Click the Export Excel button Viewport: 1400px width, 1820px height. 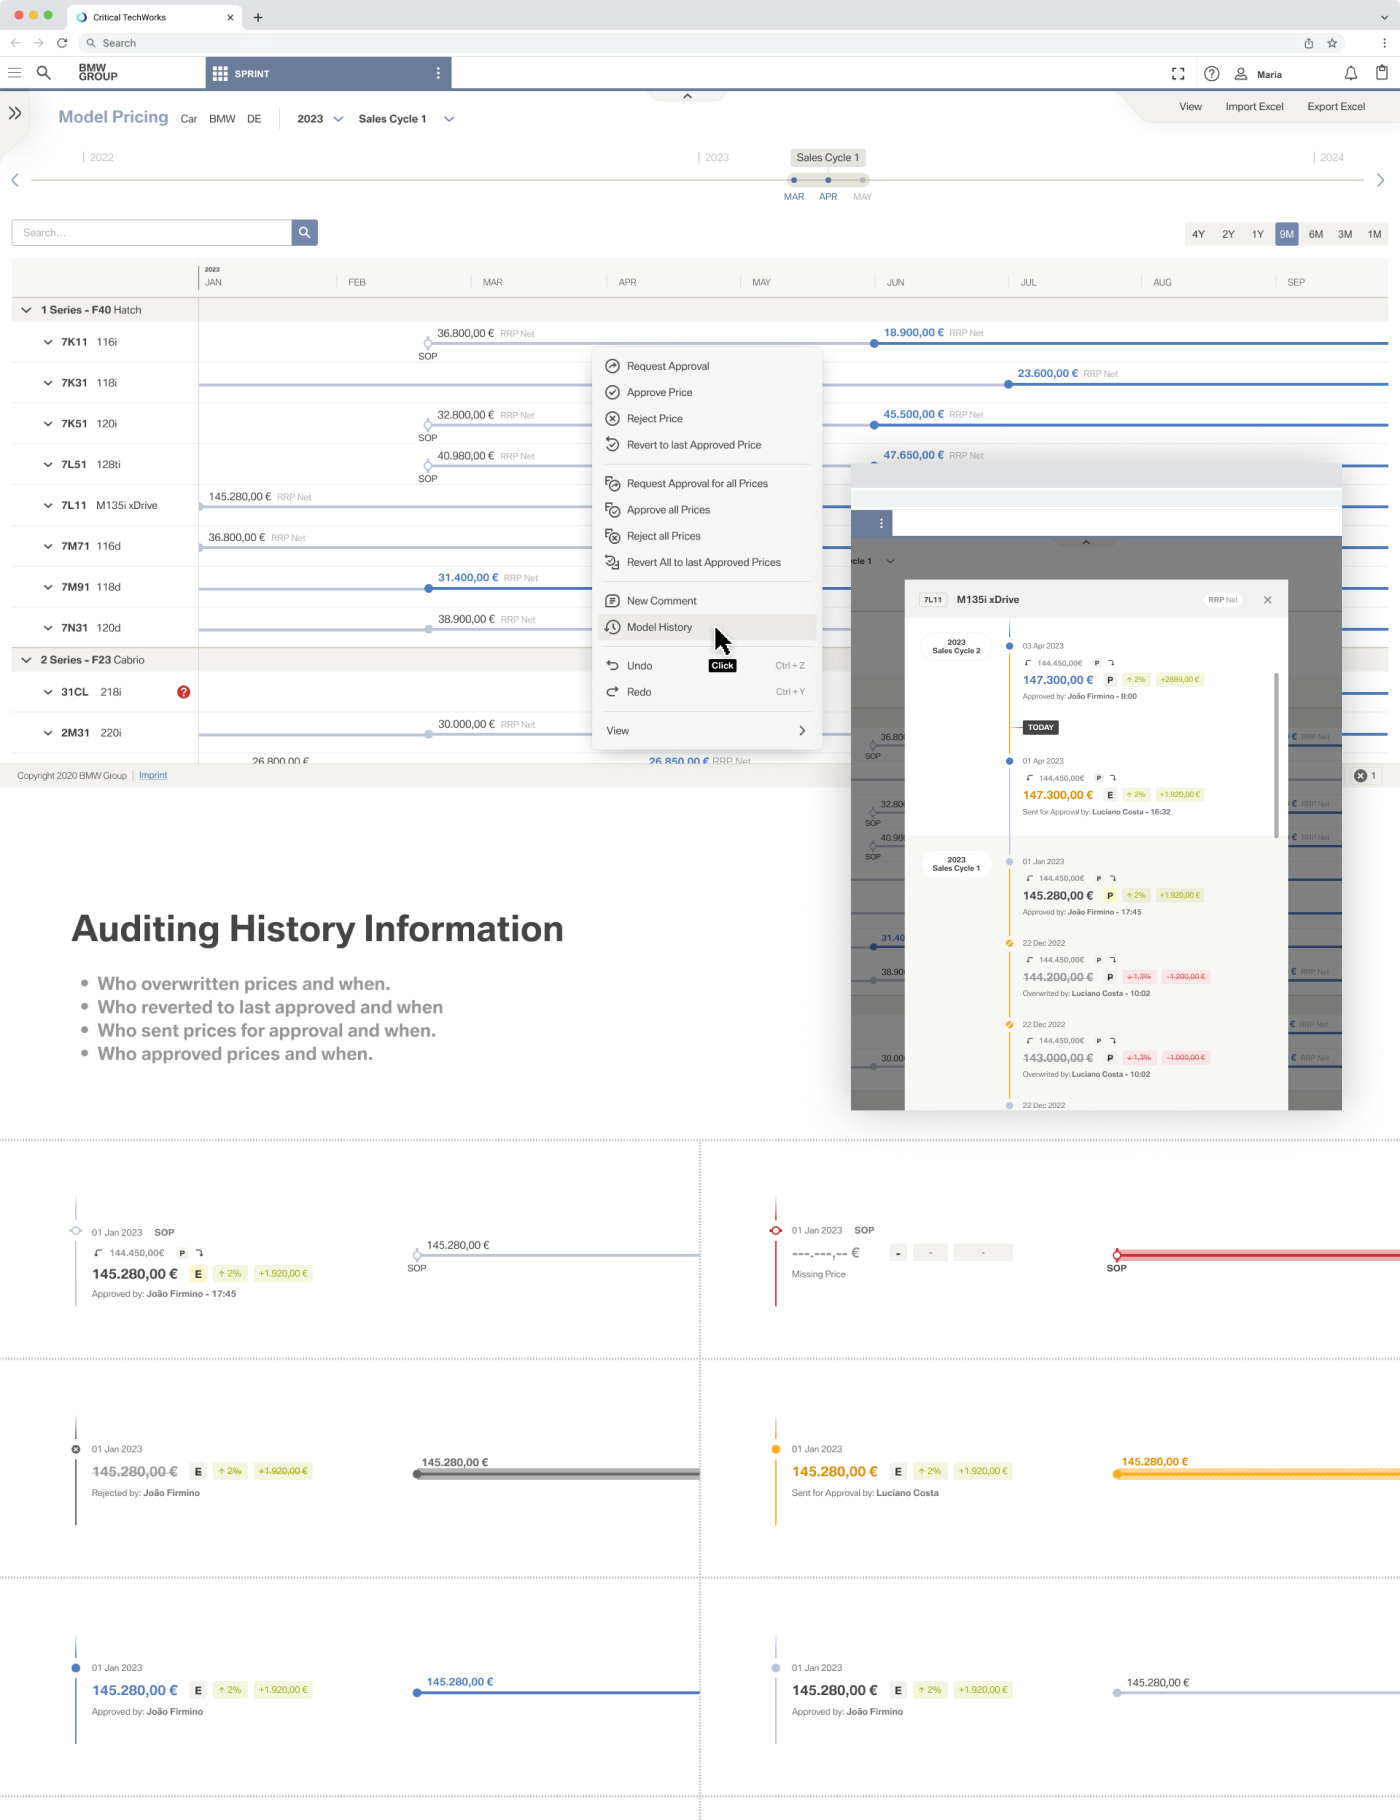click(1336, 107)
